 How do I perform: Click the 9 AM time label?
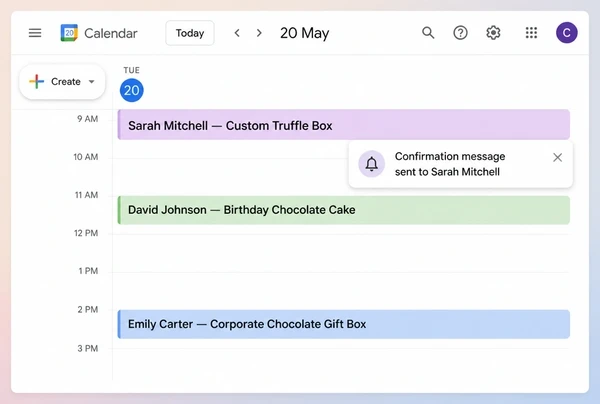click(88, 119)
